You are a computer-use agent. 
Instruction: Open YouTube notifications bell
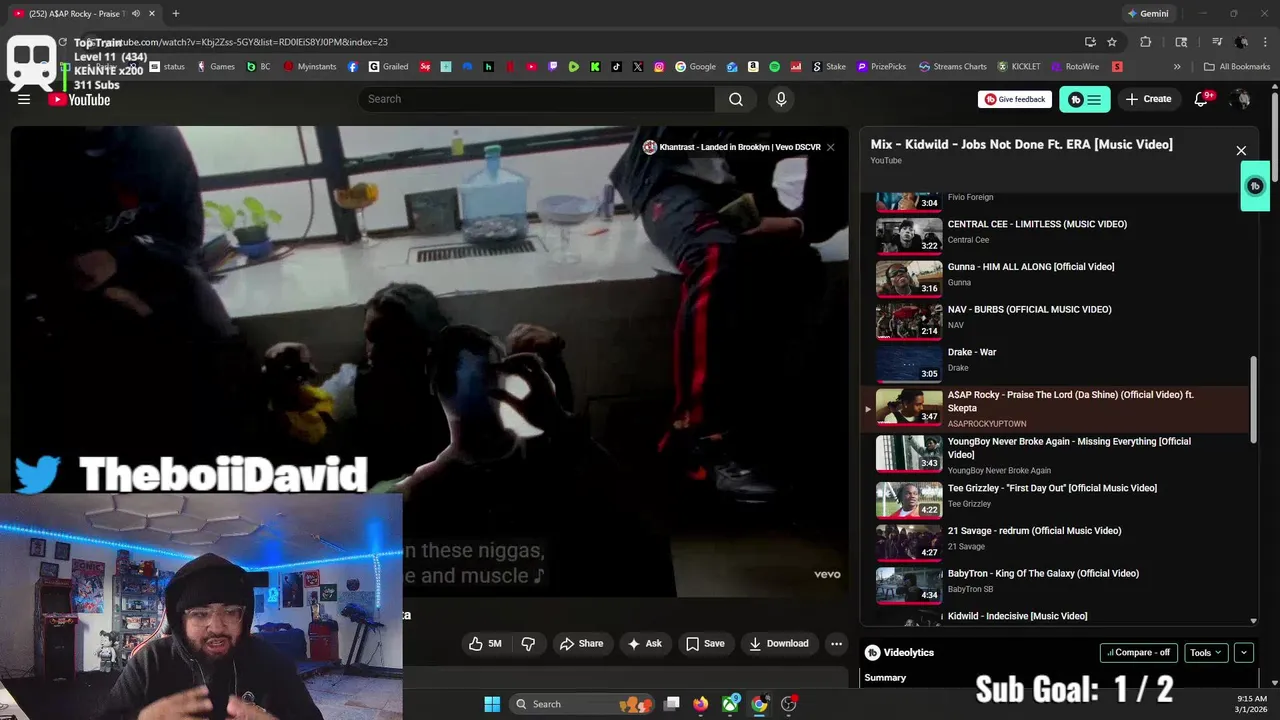point(1201,99)
